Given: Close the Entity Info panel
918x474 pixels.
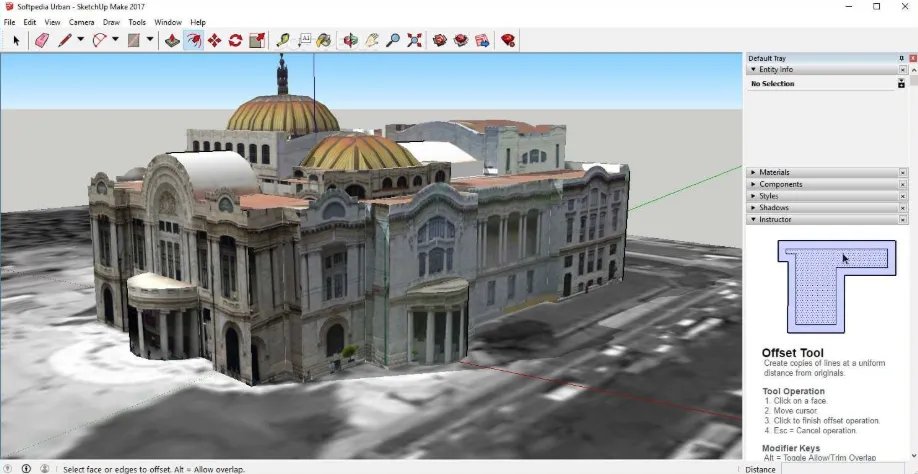Looking at the screenshot, I should (903, 70).
